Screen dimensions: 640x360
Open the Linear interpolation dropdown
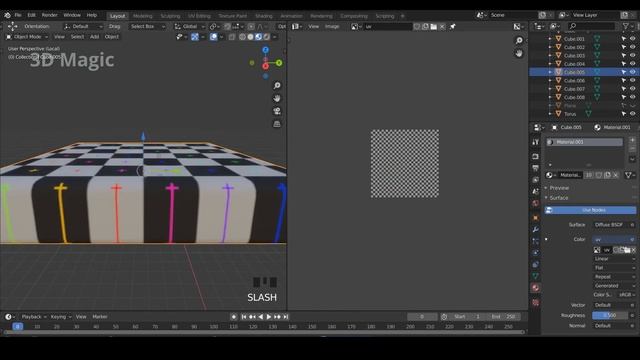click(x=614, y=259)
